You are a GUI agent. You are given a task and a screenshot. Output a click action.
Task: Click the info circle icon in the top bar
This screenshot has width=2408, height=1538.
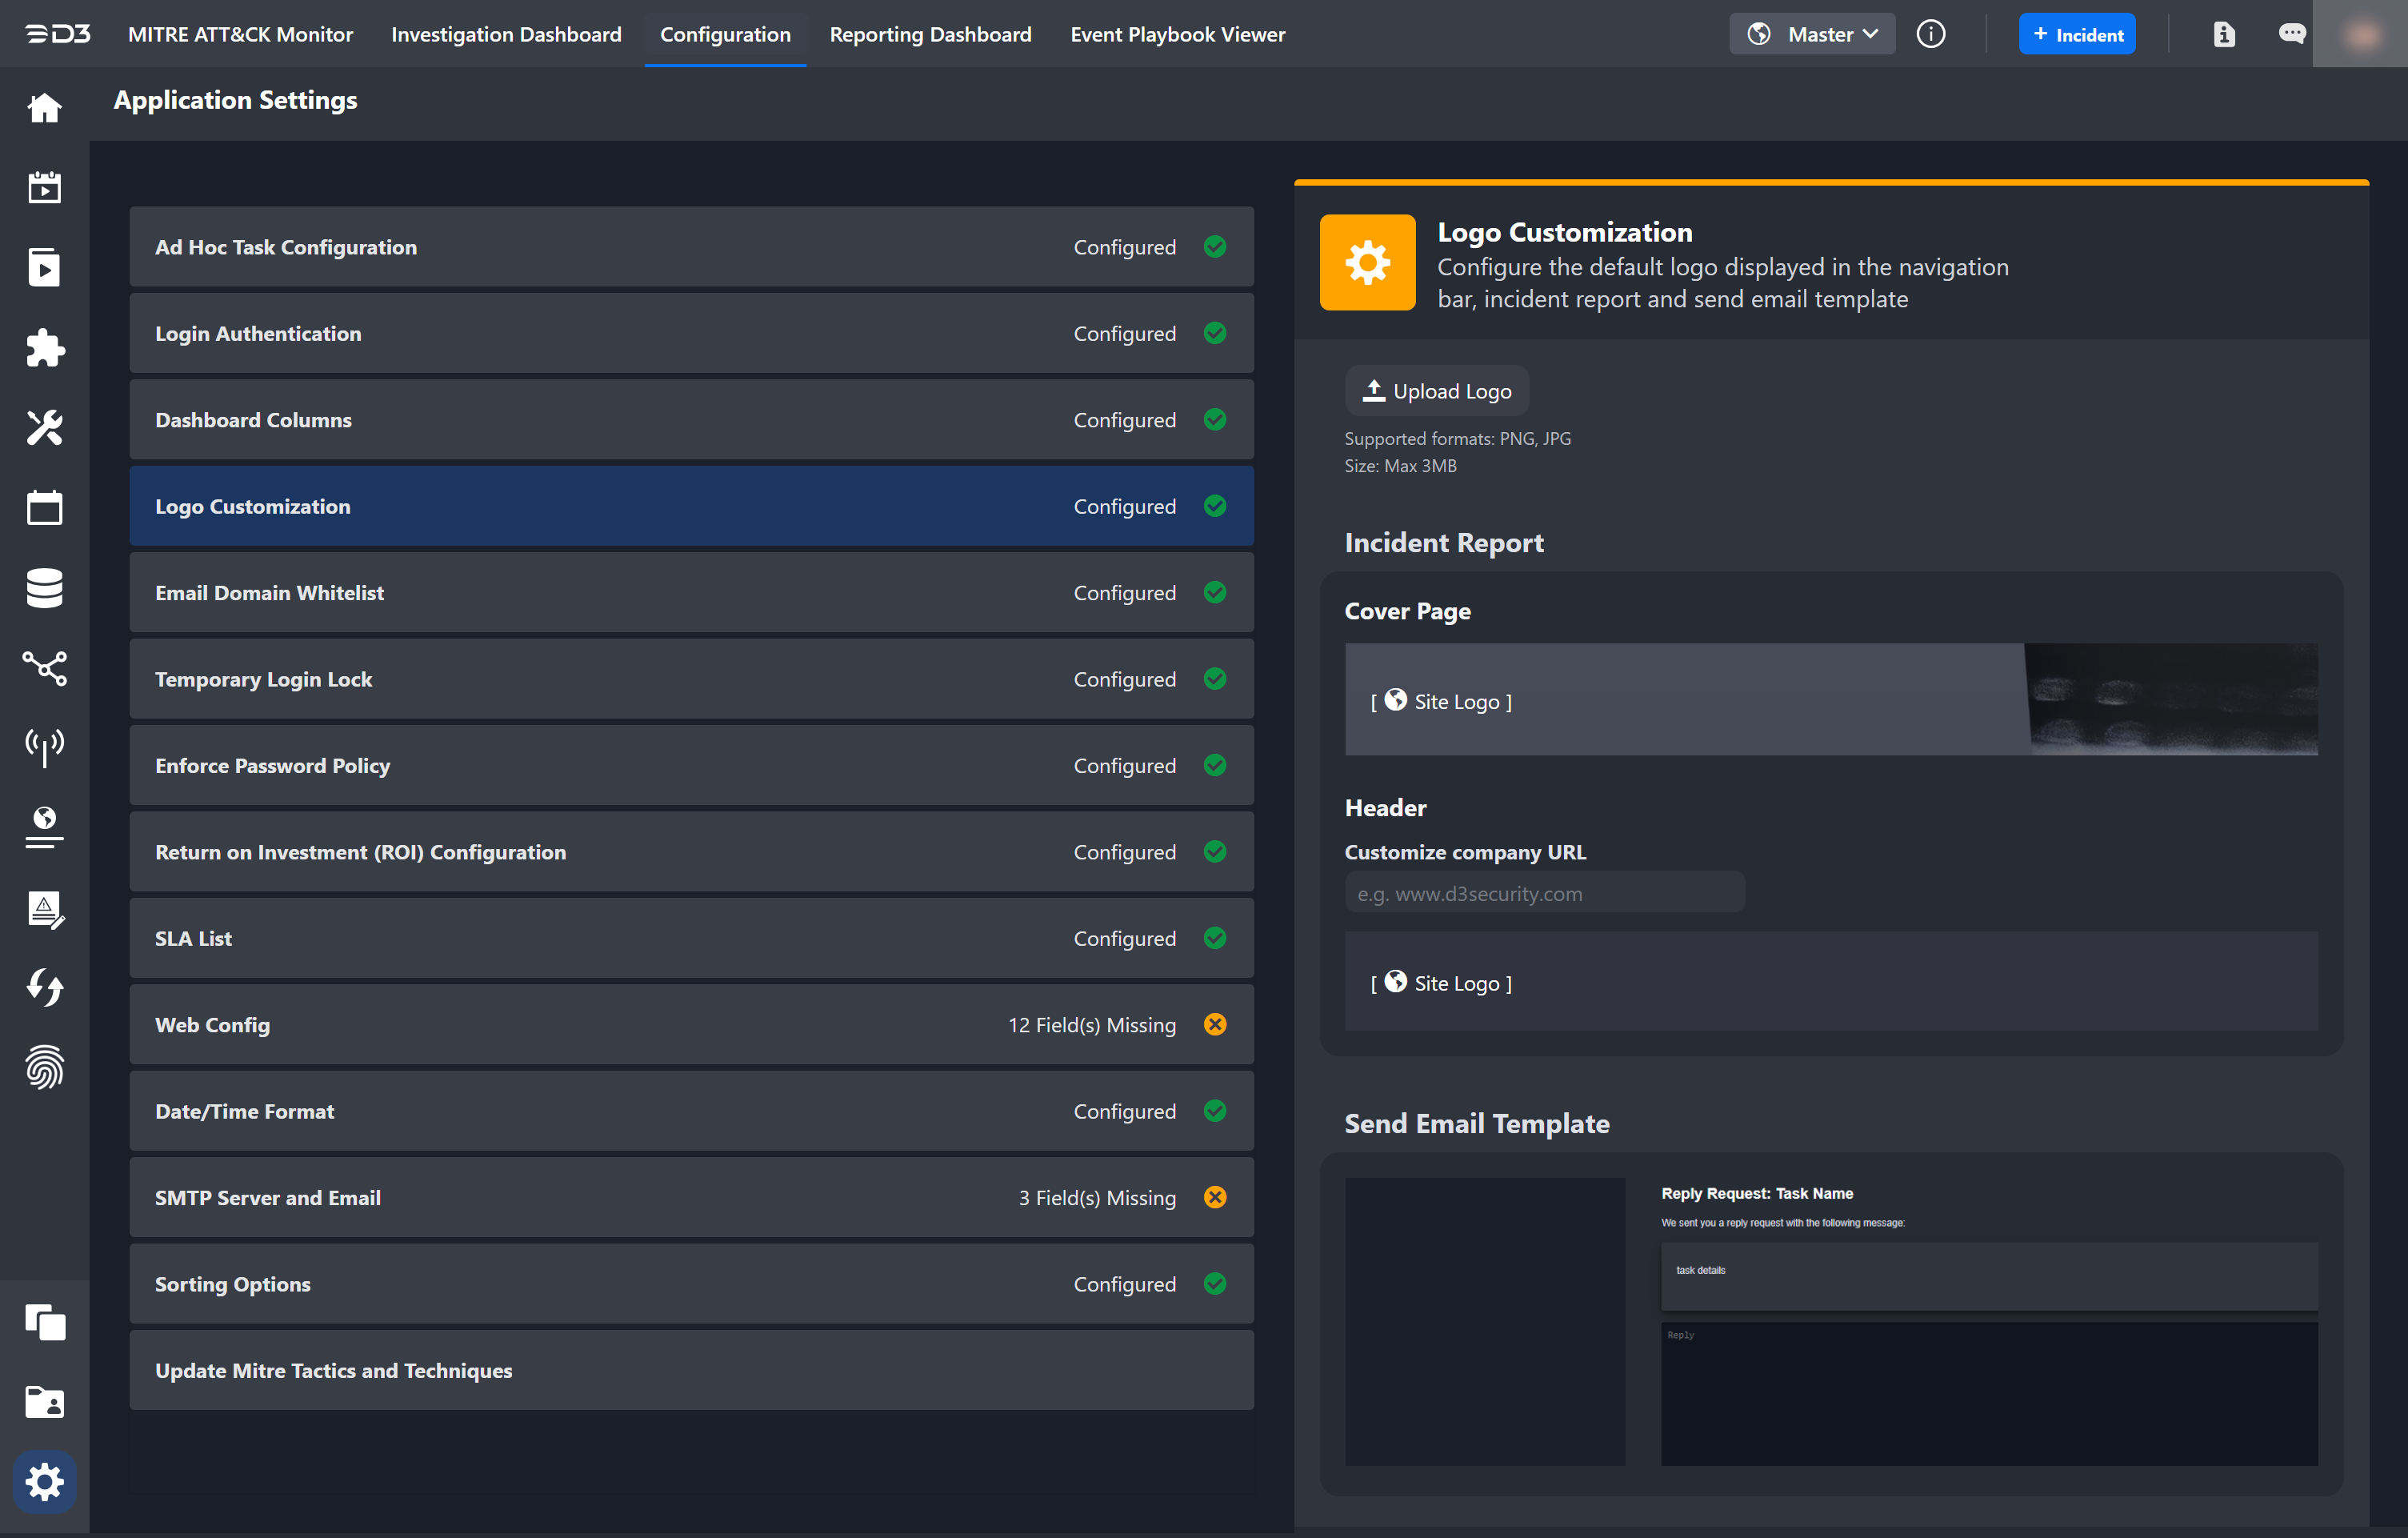tap(1930, 34)
